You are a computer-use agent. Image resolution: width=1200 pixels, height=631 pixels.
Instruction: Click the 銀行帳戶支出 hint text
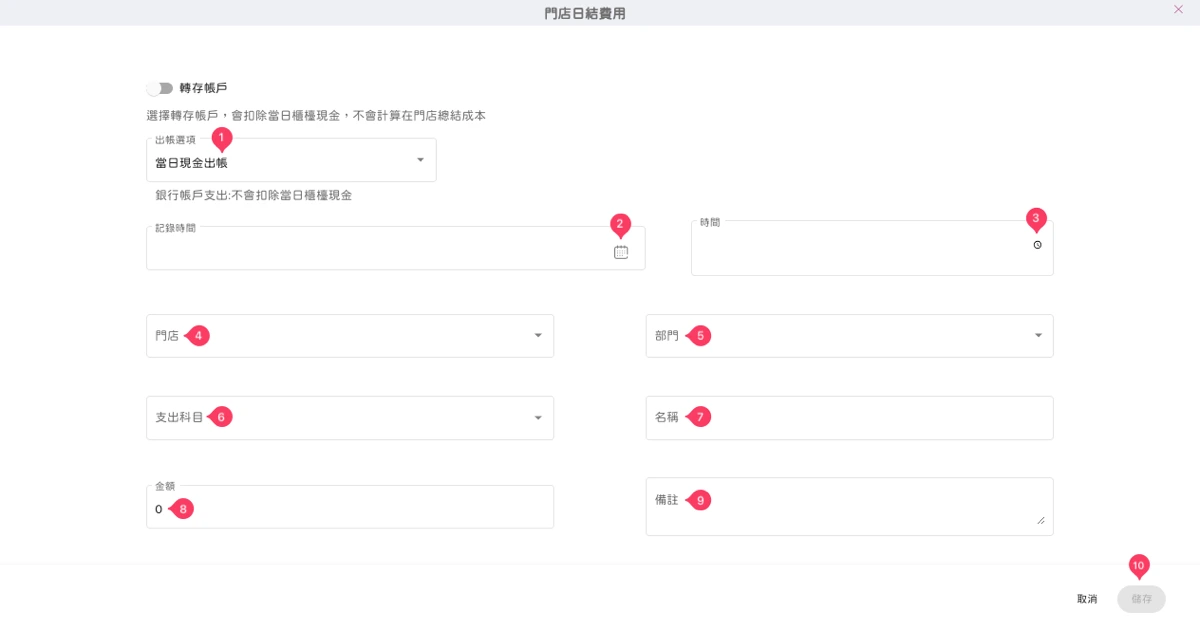(x=253, y=196)
